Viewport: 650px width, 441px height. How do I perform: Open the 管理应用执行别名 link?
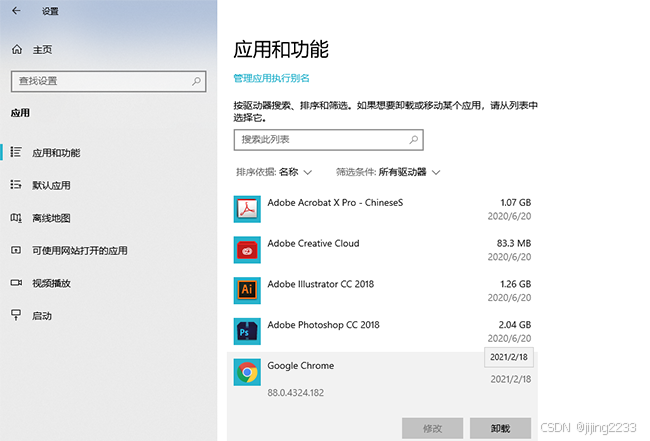click(272, 78)
